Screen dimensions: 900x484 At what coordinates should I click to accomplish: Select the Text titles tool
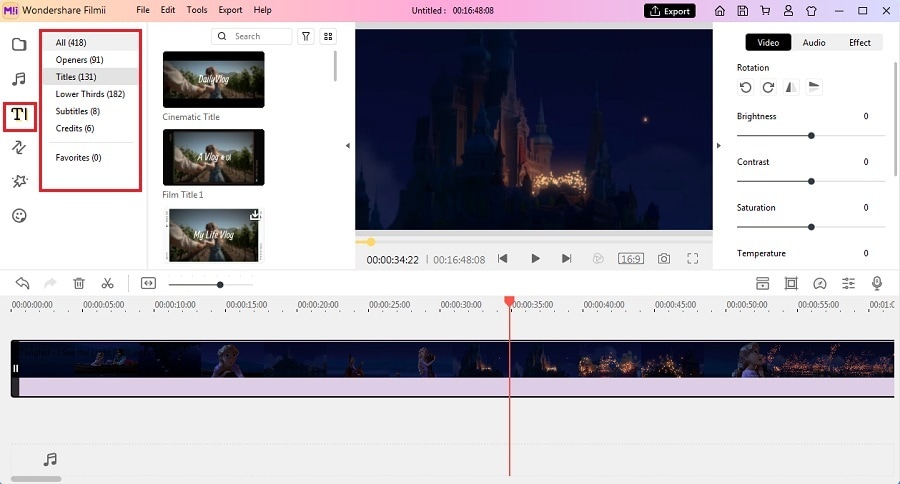click(x=20, y=114)
